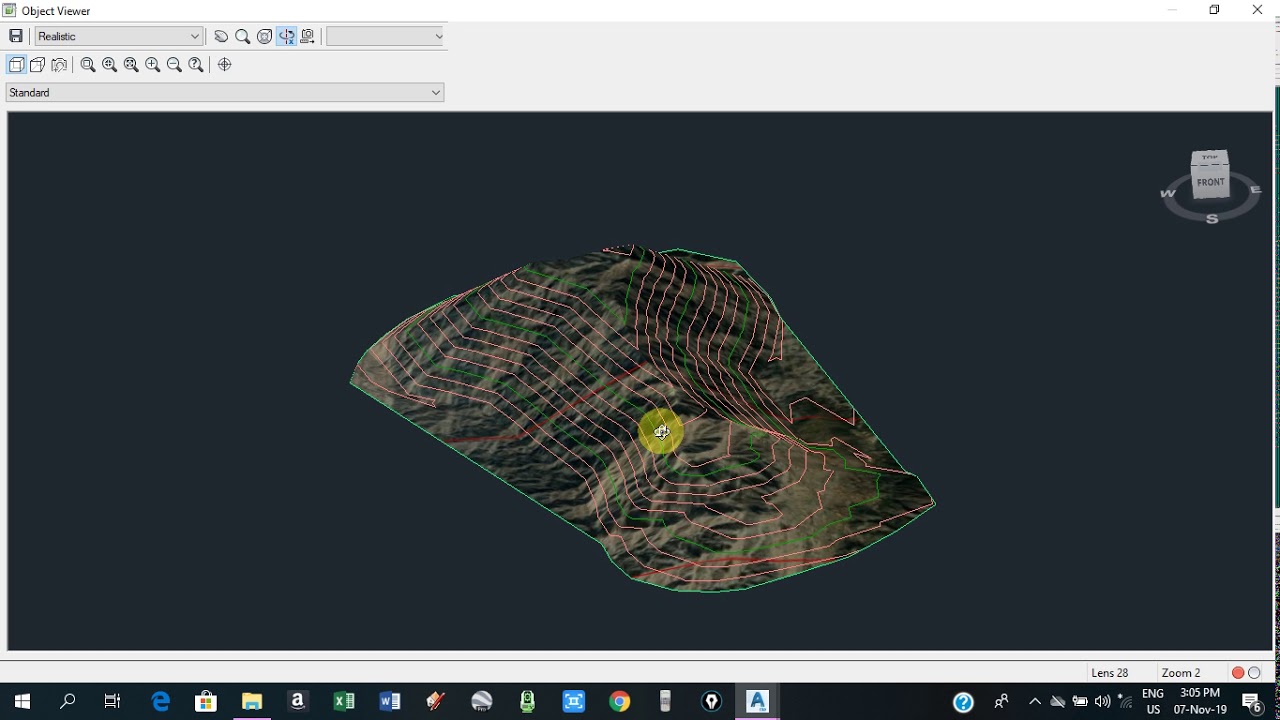Screen dimensions: 1280x720
Task: Click the white circle in status bar
Action: pyautogui.click(x=1255, y=673)
